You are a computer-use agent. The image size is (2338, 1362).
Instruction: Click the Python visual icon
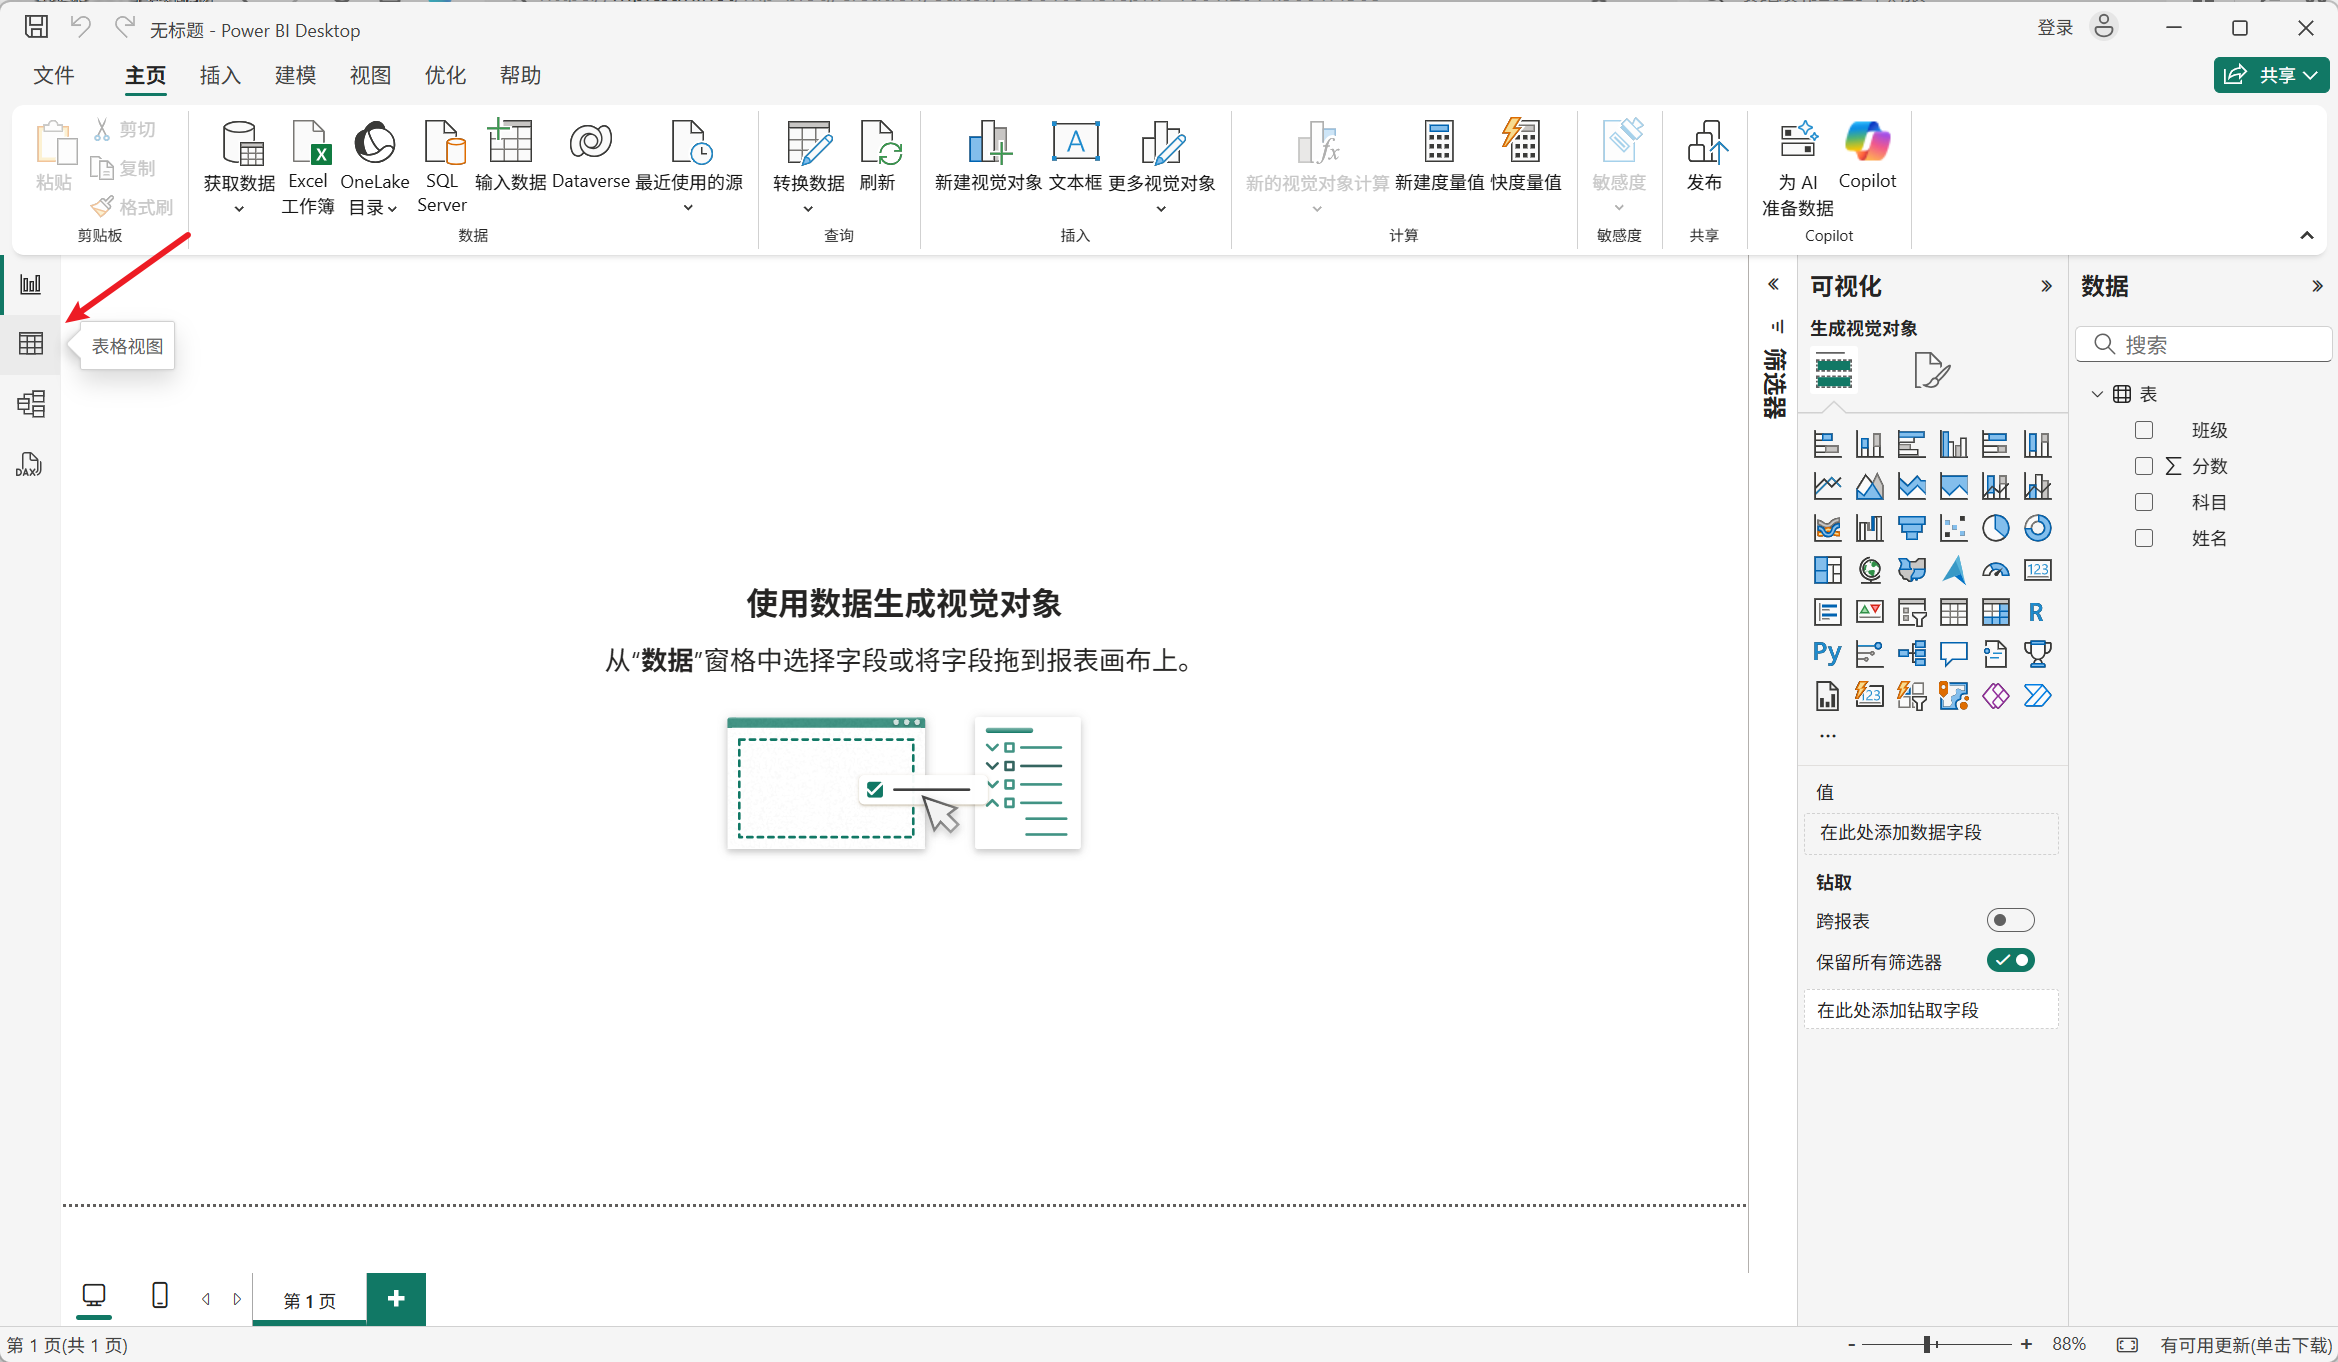pos(1827,653)
